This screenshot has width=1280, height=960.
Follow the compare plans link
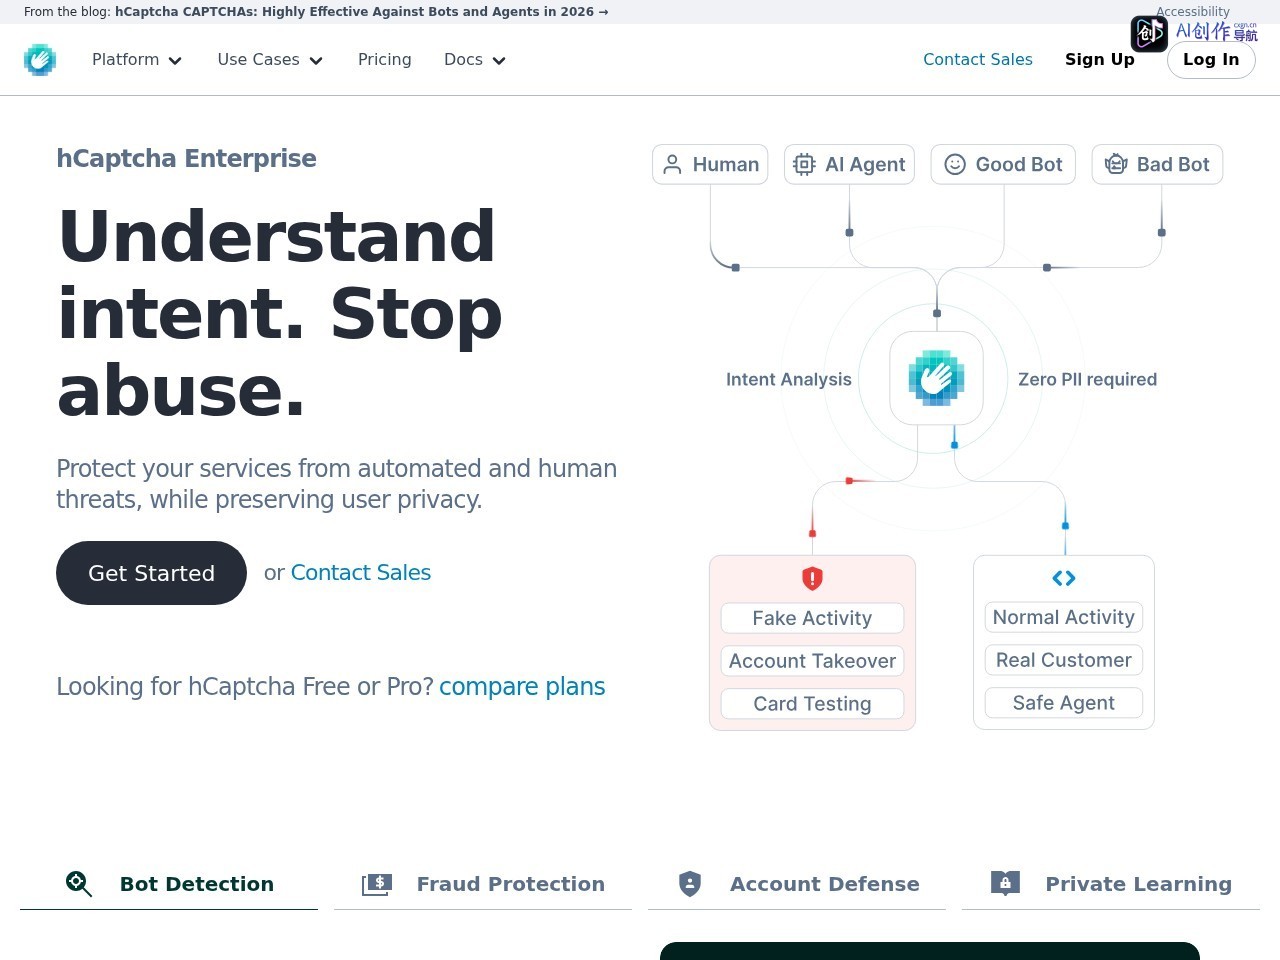tap(522, 687)
